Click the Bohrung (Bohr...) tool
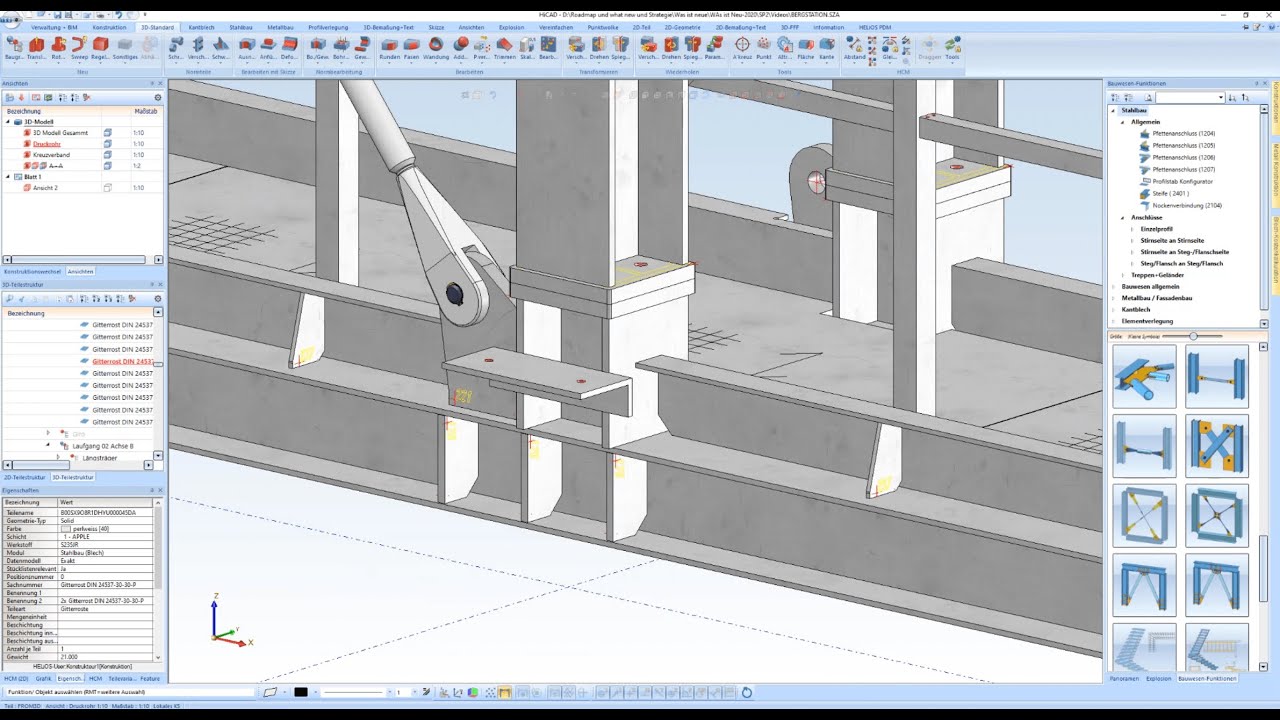Image resolution: width=1280 pixels, height=720 pixels. tap(340, 48)
